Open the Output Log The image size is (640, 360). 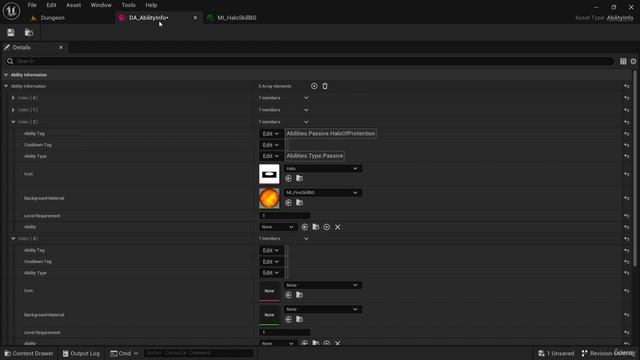(x=81, y=353)
